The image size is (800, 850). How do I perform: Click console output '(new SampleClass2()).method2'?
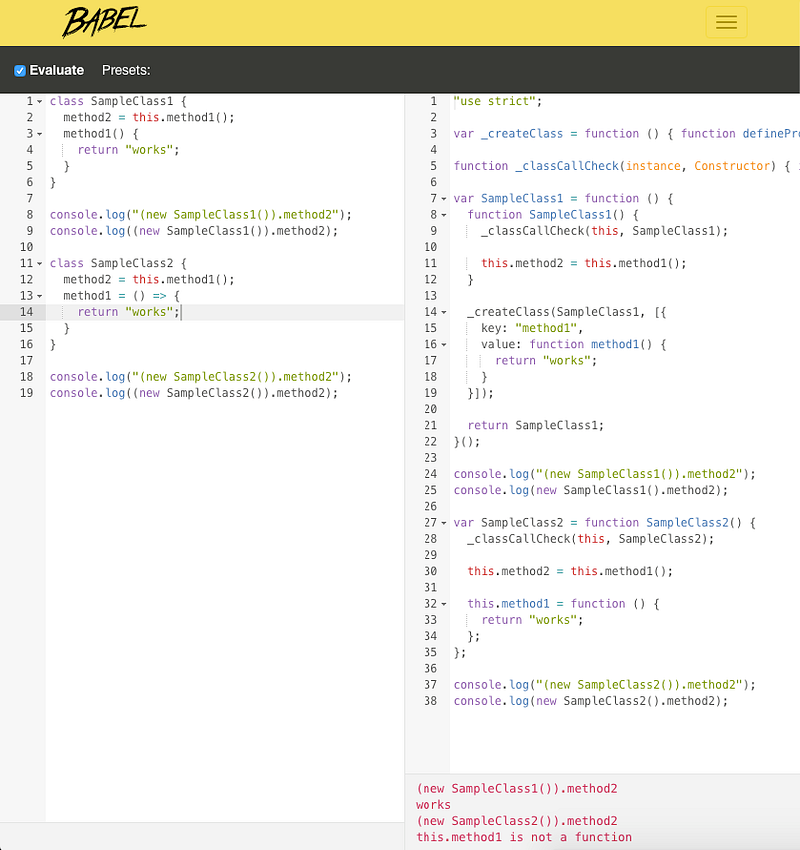[x=517, y=821]
